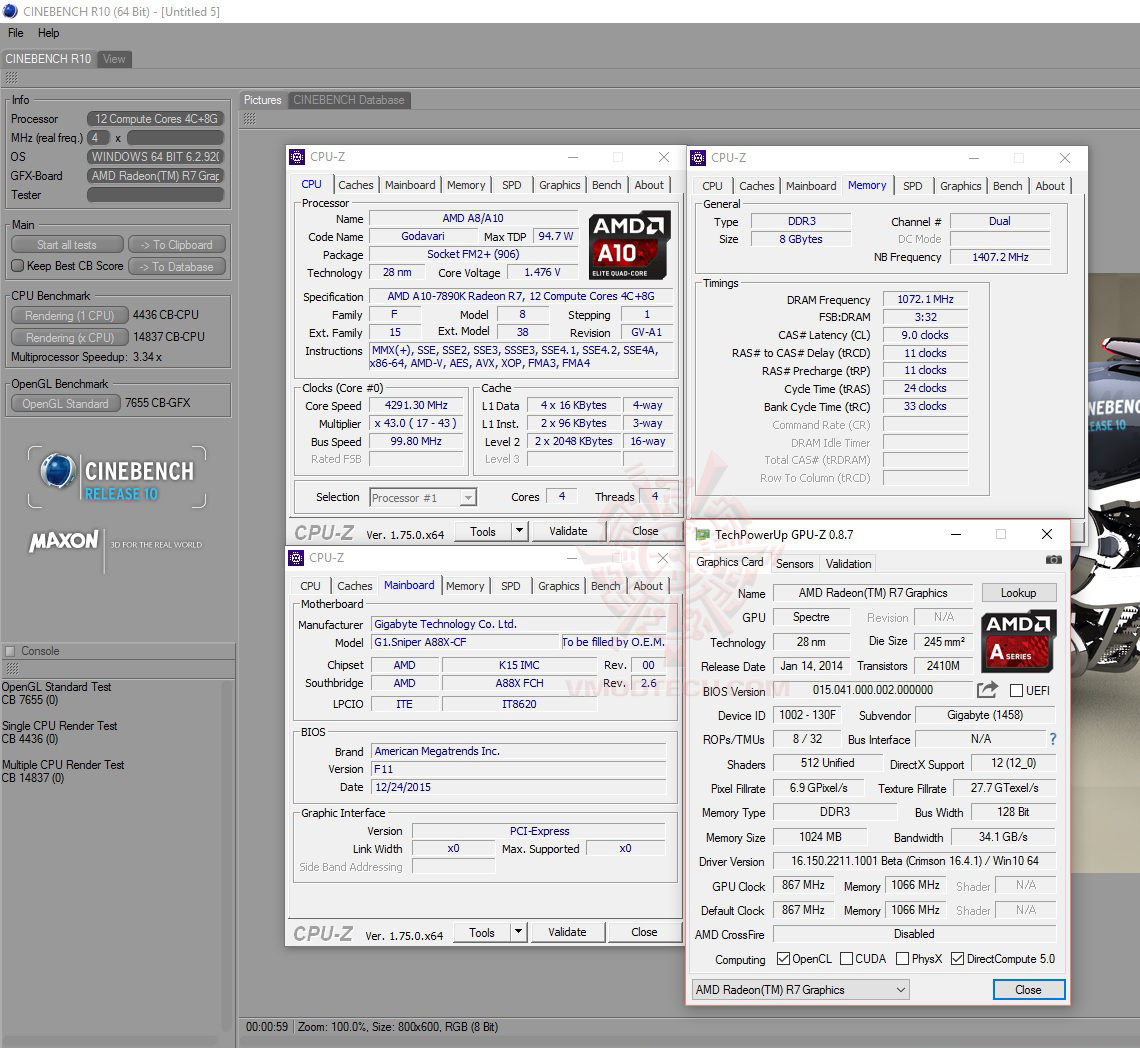
Task: Click the DRAM Frequency value 1072.1 MHz
Action: pyautogui.click(x=925, y=299)
